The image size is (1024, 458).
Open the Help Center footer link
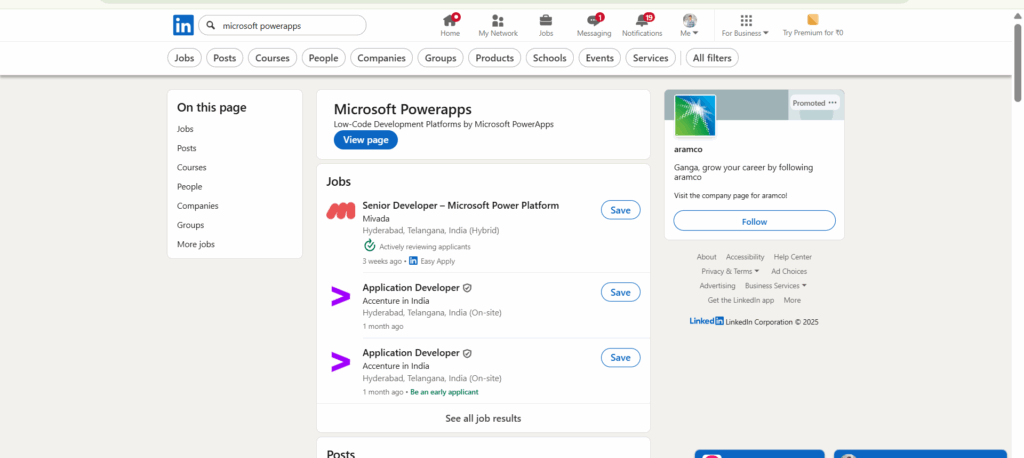(x=793, y=257)
